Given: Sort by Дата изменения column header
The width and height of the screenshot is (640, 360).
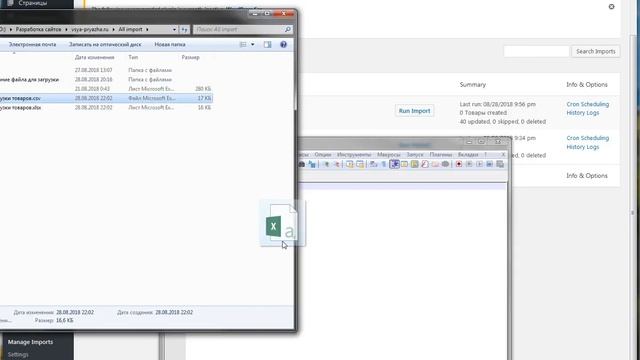Looking at the screenshot, I should coord(95,58).
